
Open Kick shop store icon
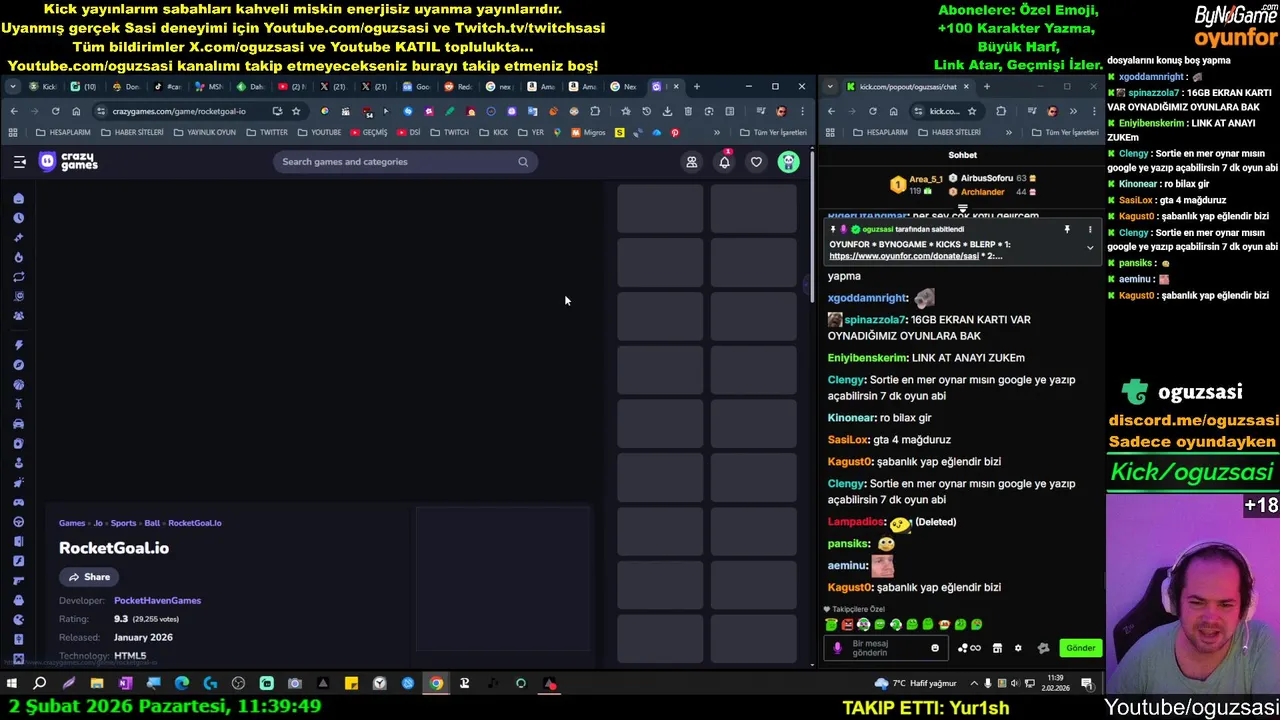point(997,648)
